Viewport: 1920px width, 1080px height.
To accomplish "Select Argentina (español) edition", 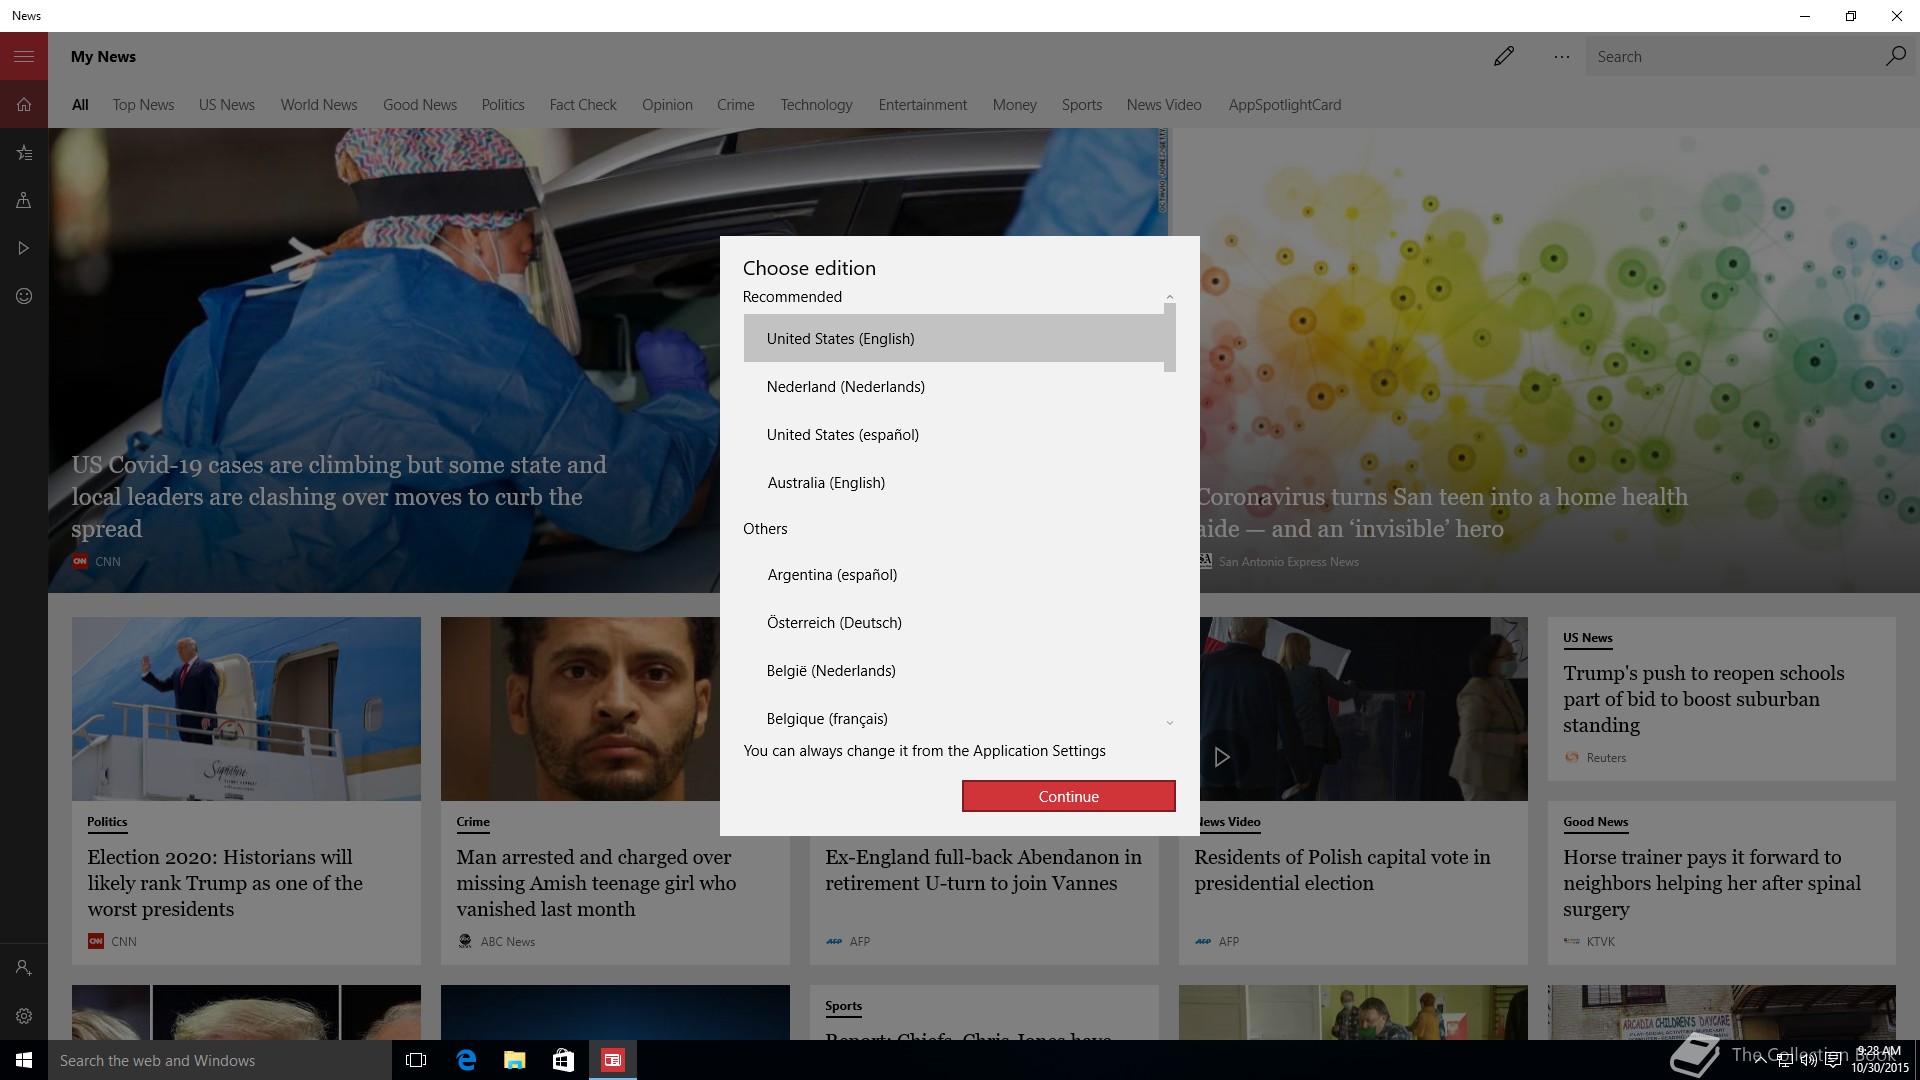I will (x=954, y=574).
